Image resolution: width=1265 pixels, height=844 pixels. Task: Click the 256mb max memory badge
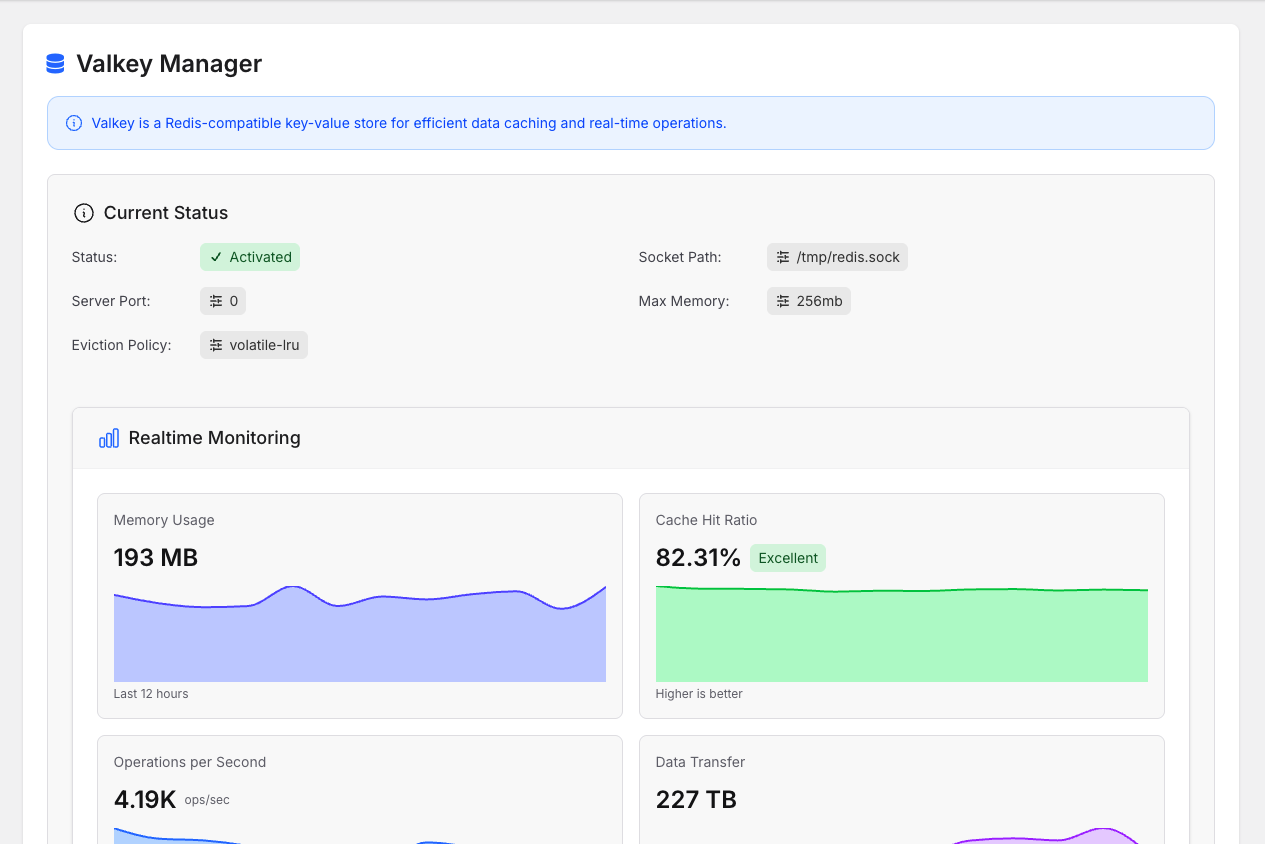[x=809, y=301]
